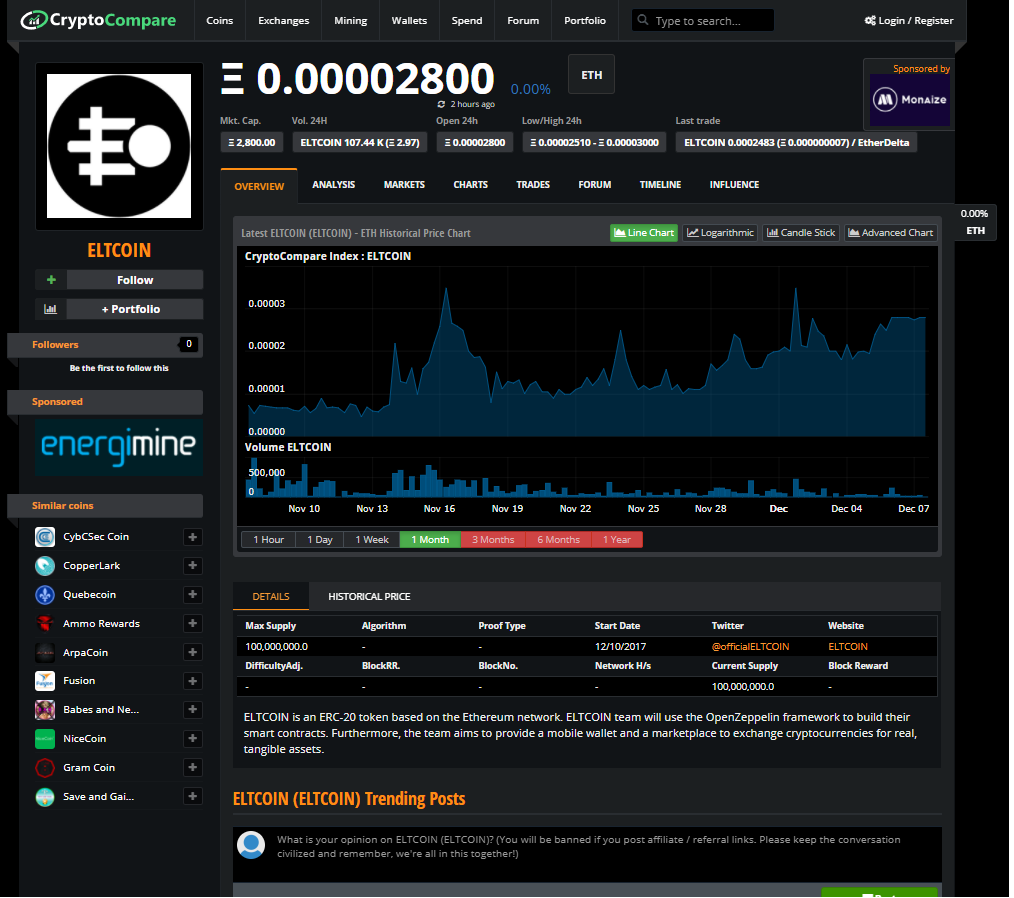Click Login / Register link
1014x898 pixels.
[909, 21]
